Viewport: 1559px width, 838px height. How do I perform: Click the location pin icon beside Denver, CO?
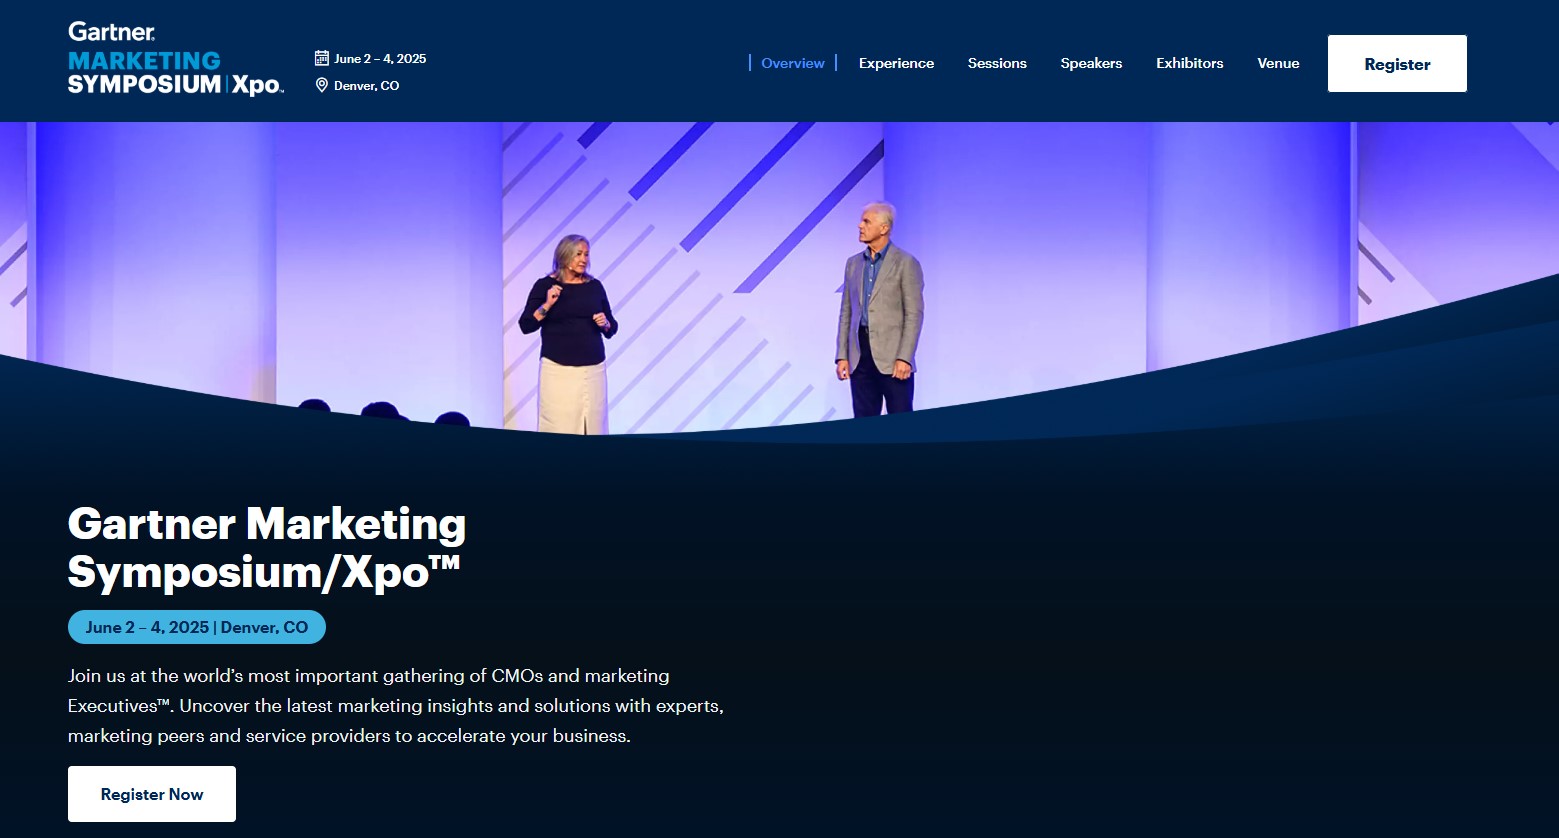[x=321, y=85]
